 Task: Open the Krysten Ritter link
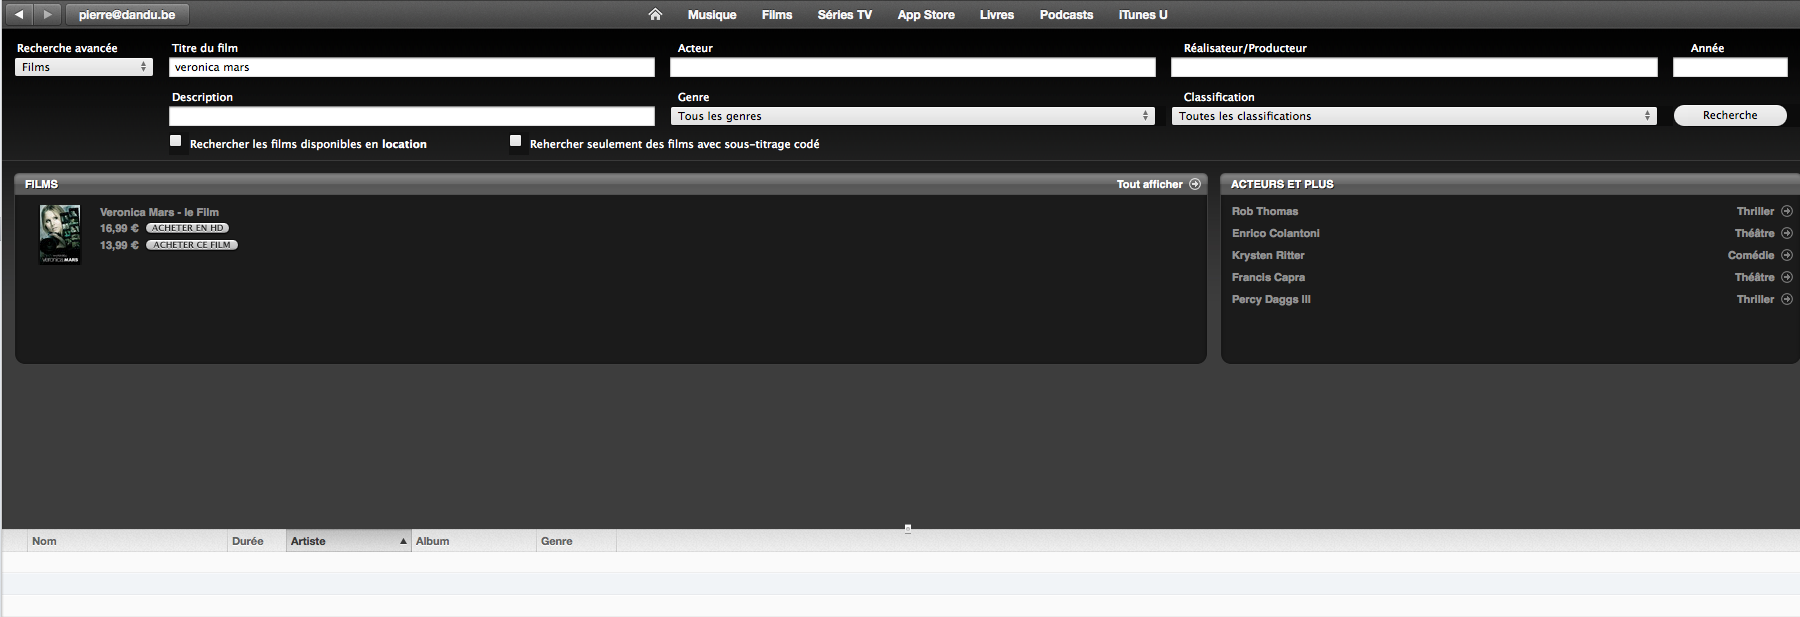[x=1268, y=255]
